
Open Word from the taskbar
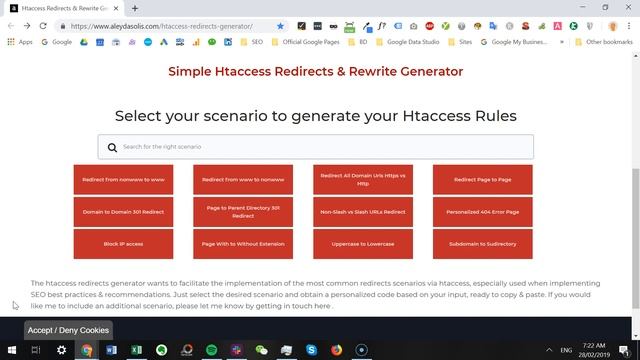coord(111,350)
